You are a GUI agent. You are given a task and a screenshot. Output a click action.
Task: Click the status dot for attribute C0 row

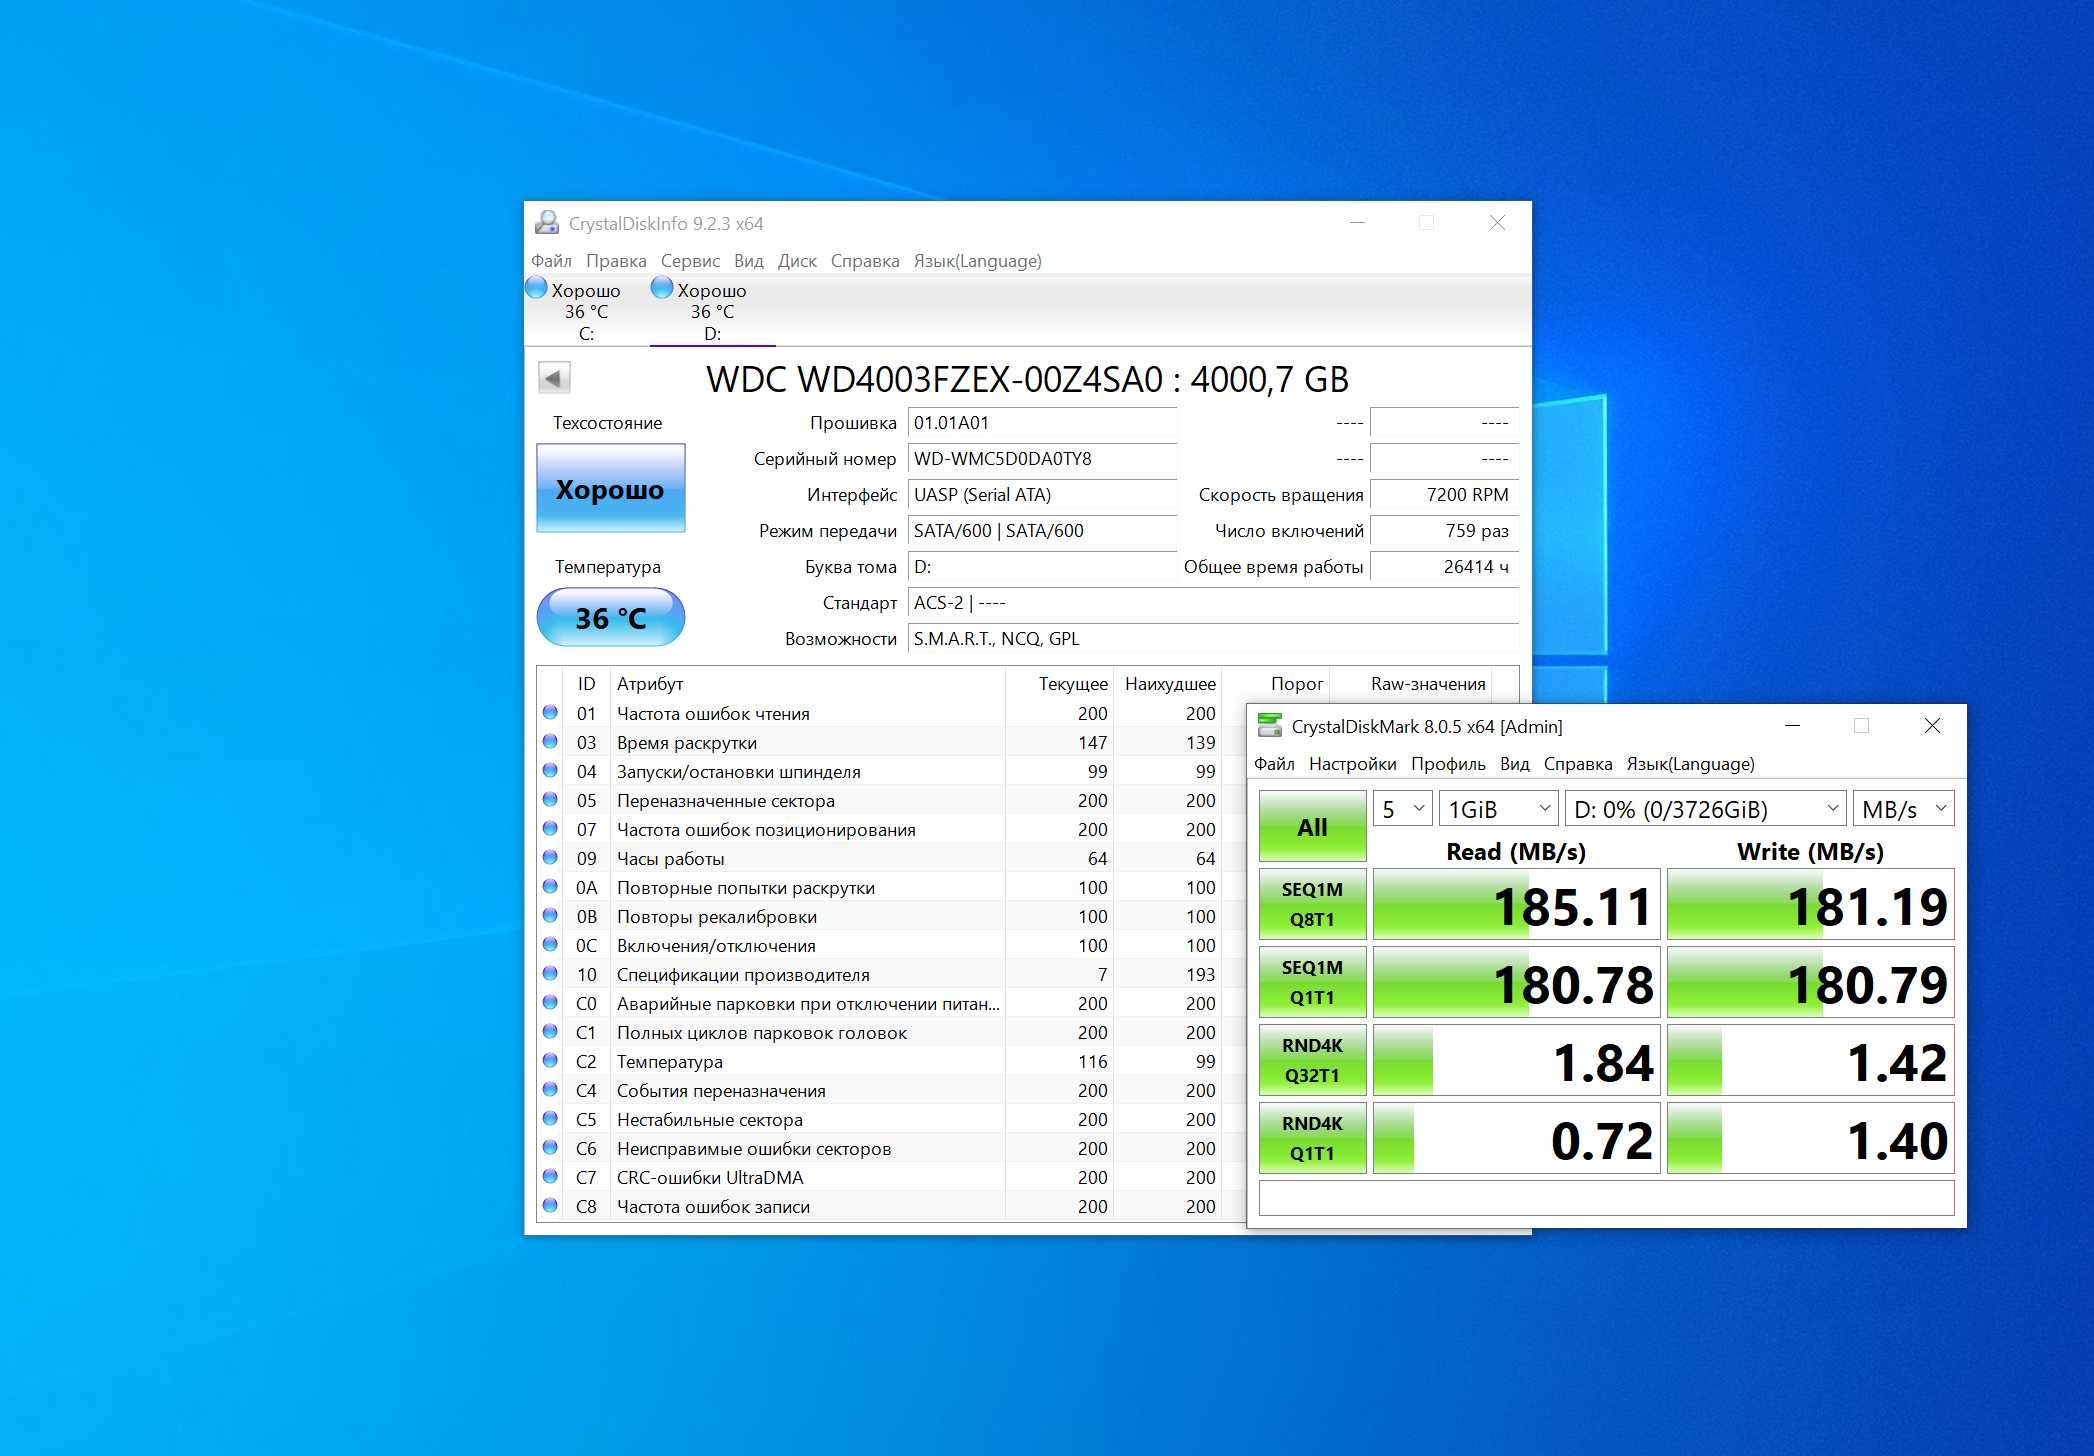click(x=550, y=1003)
